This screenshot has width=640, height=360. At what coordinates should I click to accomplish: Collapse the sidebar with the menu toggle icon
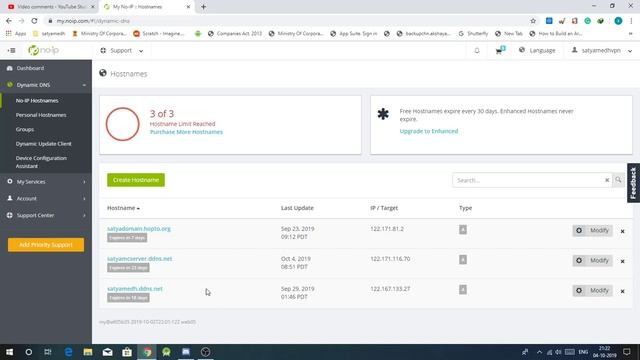11,51
